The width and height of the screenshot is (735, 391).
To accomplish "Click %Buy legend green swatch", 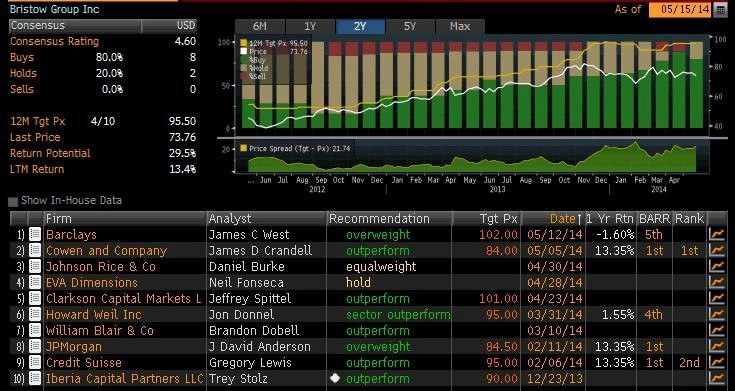I will click(244, 60).
